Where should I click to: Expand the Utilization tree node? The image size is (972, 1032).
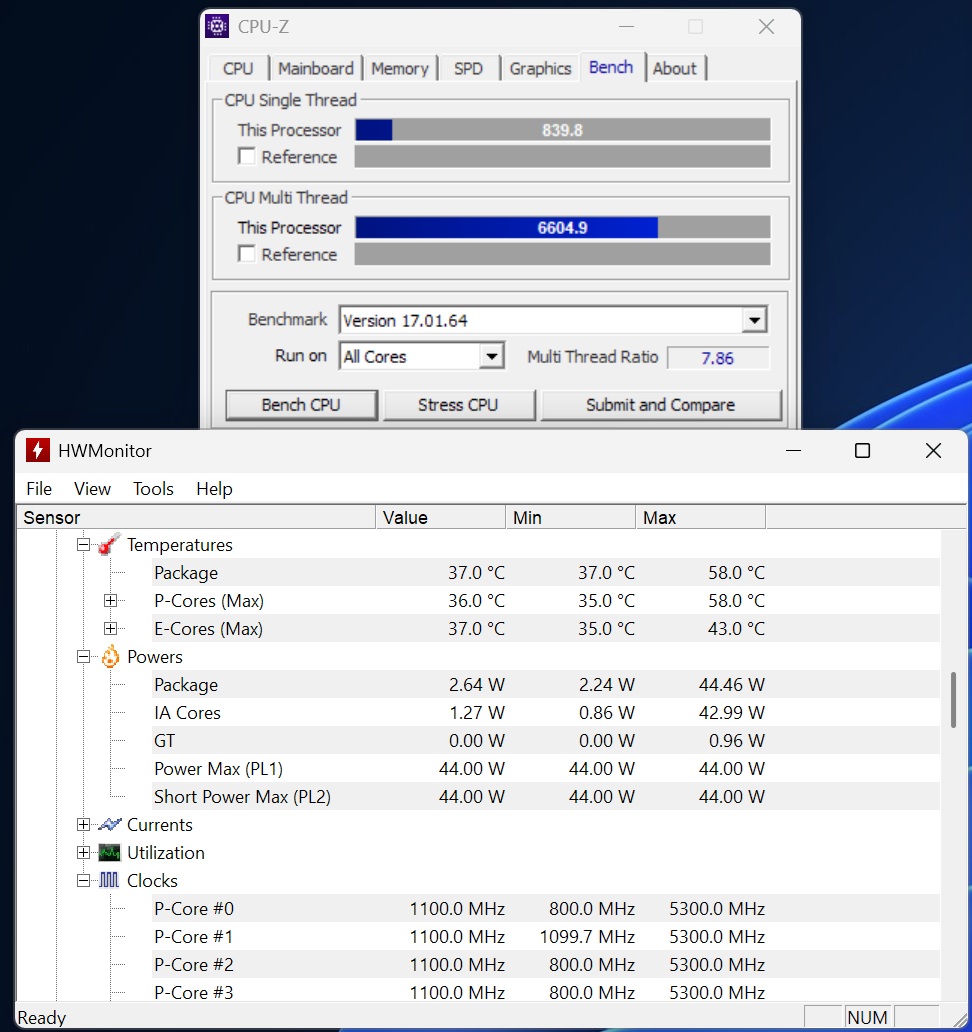83,852
